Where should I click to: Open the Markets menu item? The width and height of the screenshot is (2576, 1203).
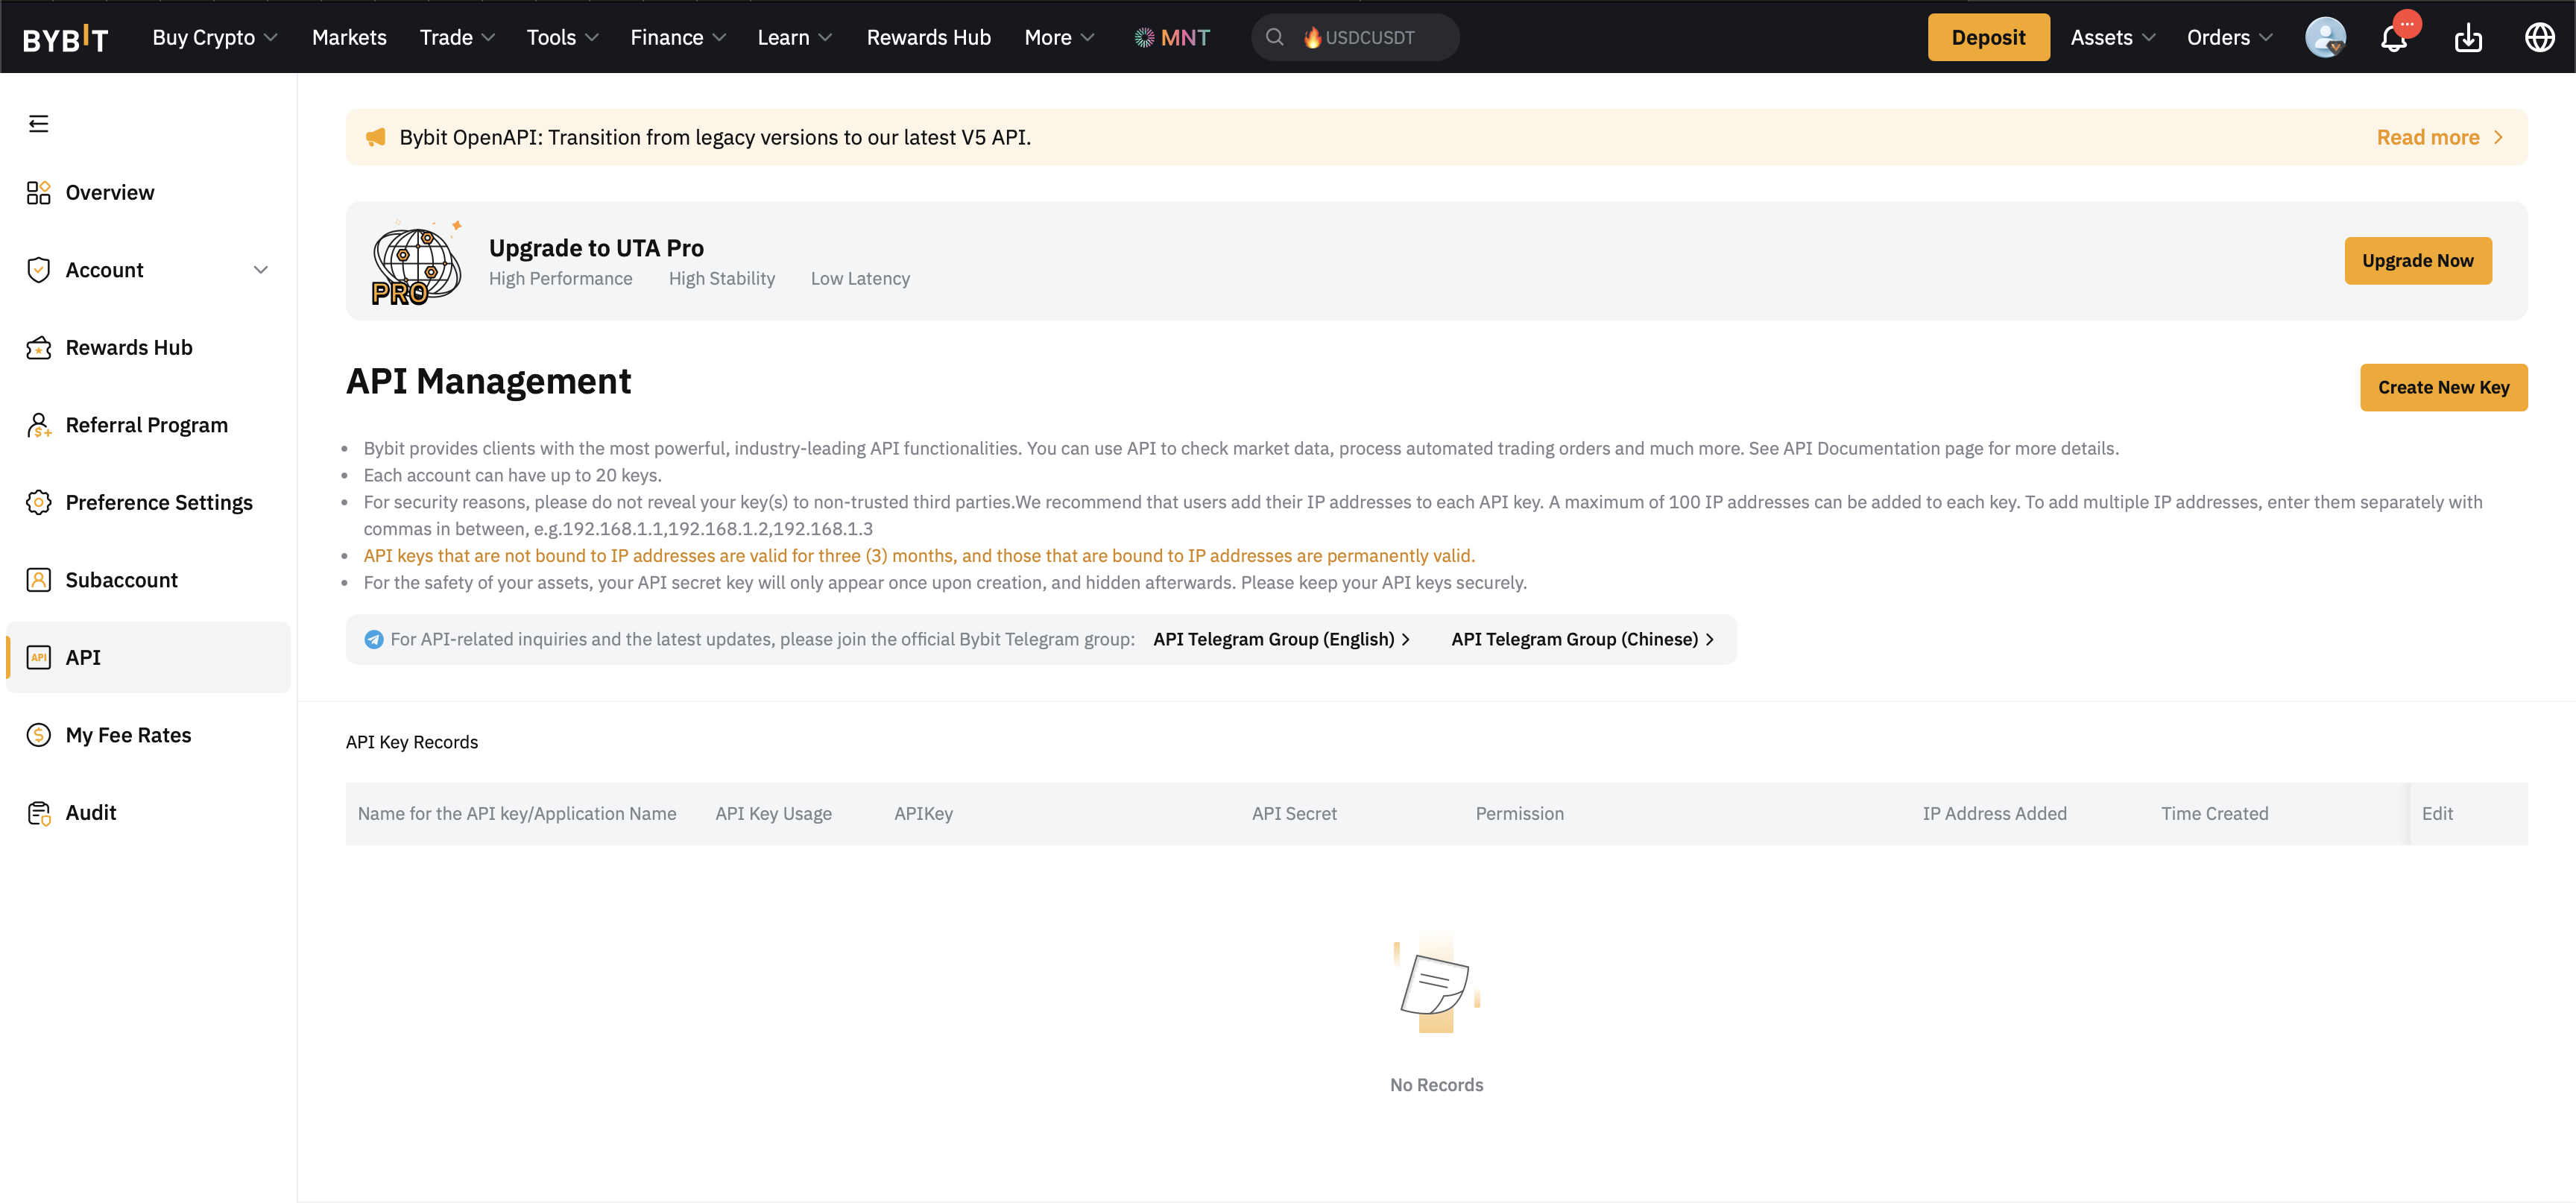click(349, 38)
